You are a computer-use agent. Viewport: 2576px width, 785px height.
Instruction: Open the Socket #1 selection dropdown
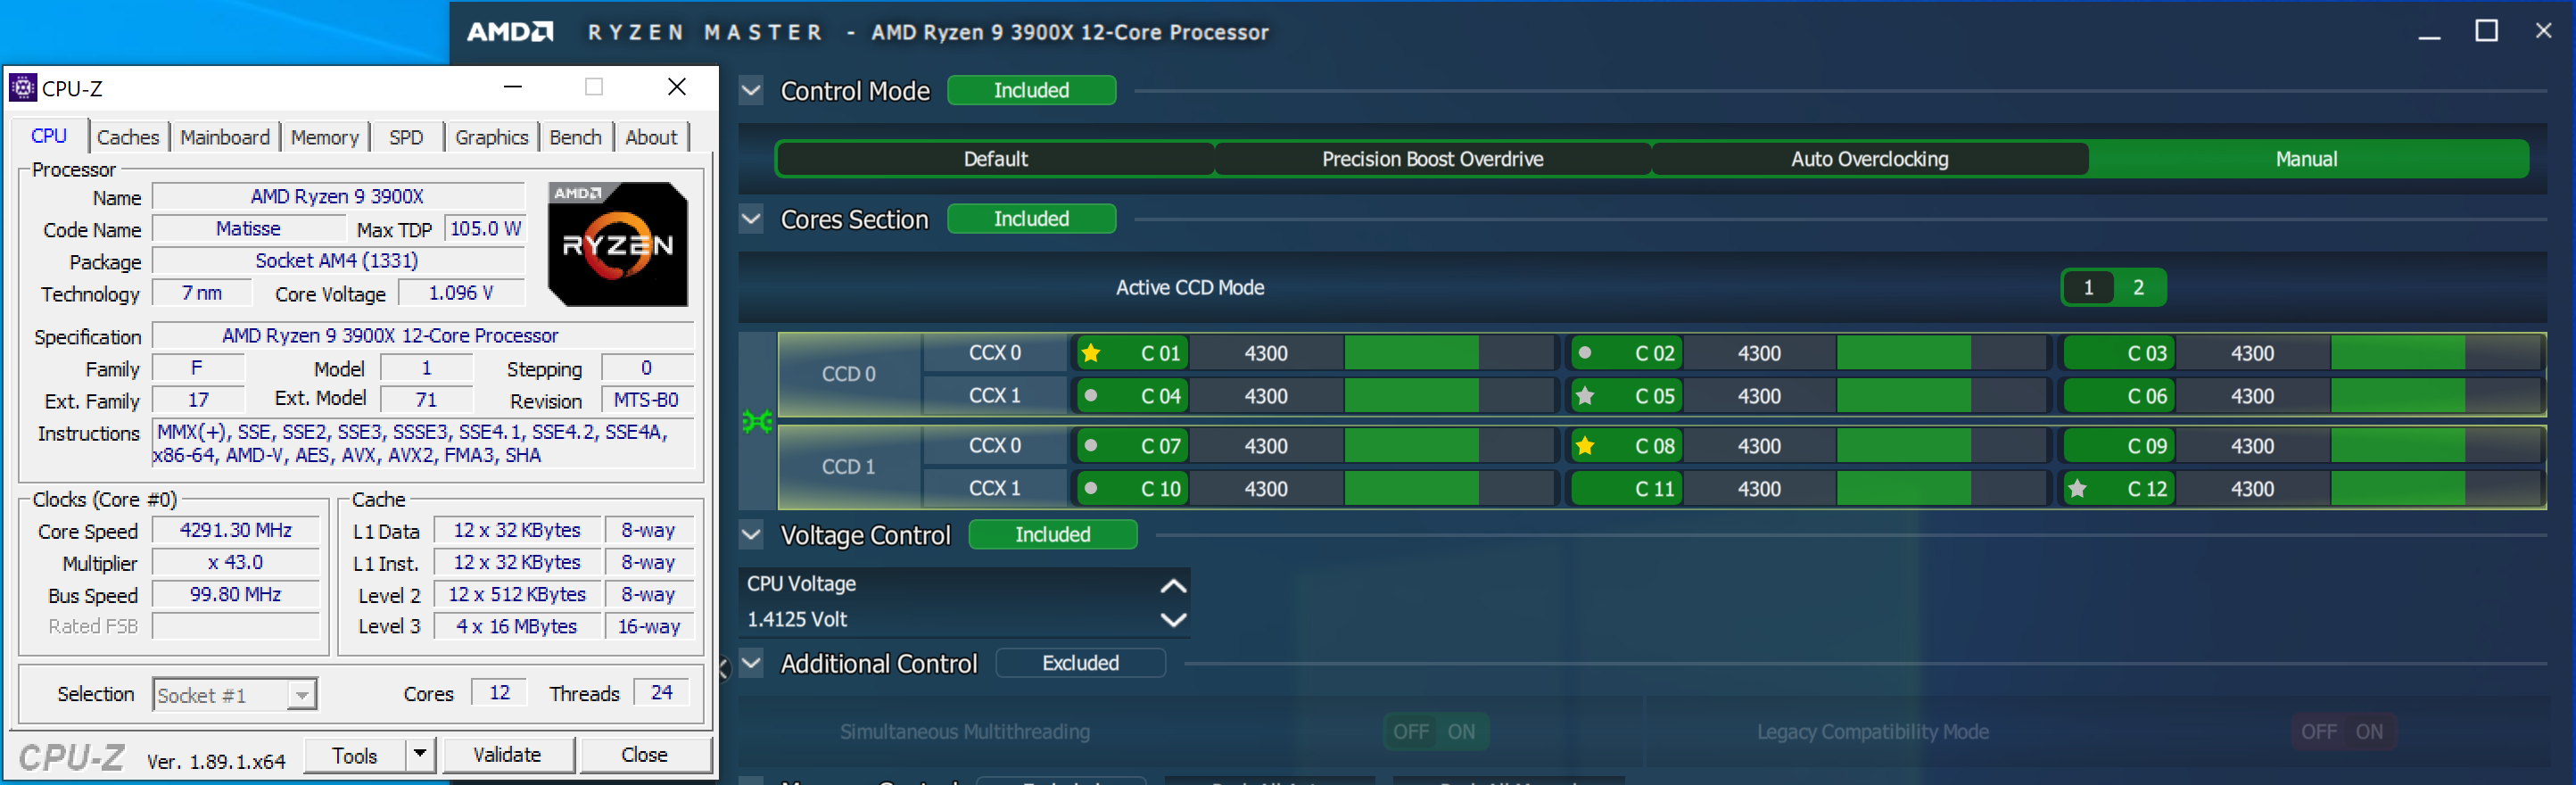(x=301, y=695)
